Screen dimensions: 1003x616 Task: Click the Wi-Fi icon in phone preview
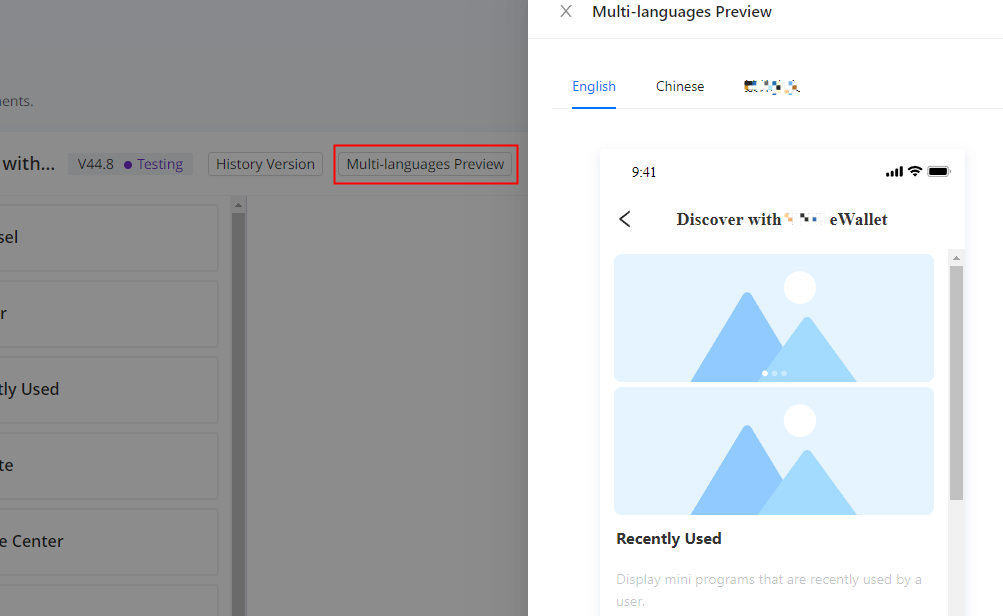point(915,171)
